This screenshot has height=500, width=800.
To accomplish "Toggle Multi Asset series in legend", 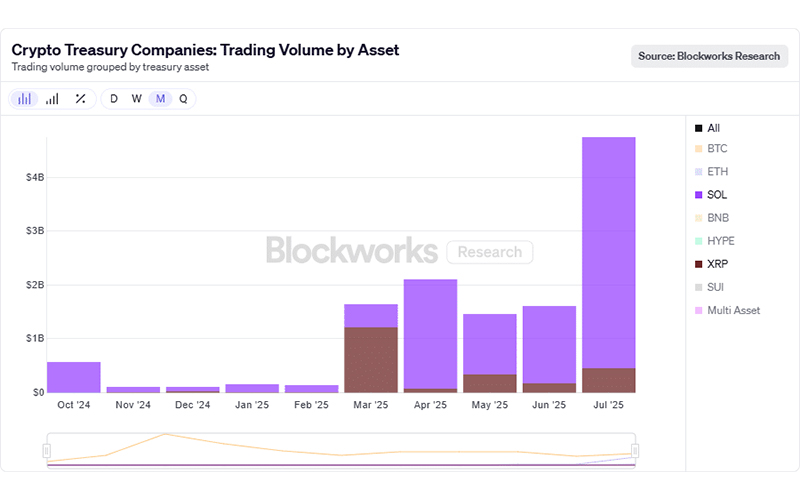I will click(728, 310).
